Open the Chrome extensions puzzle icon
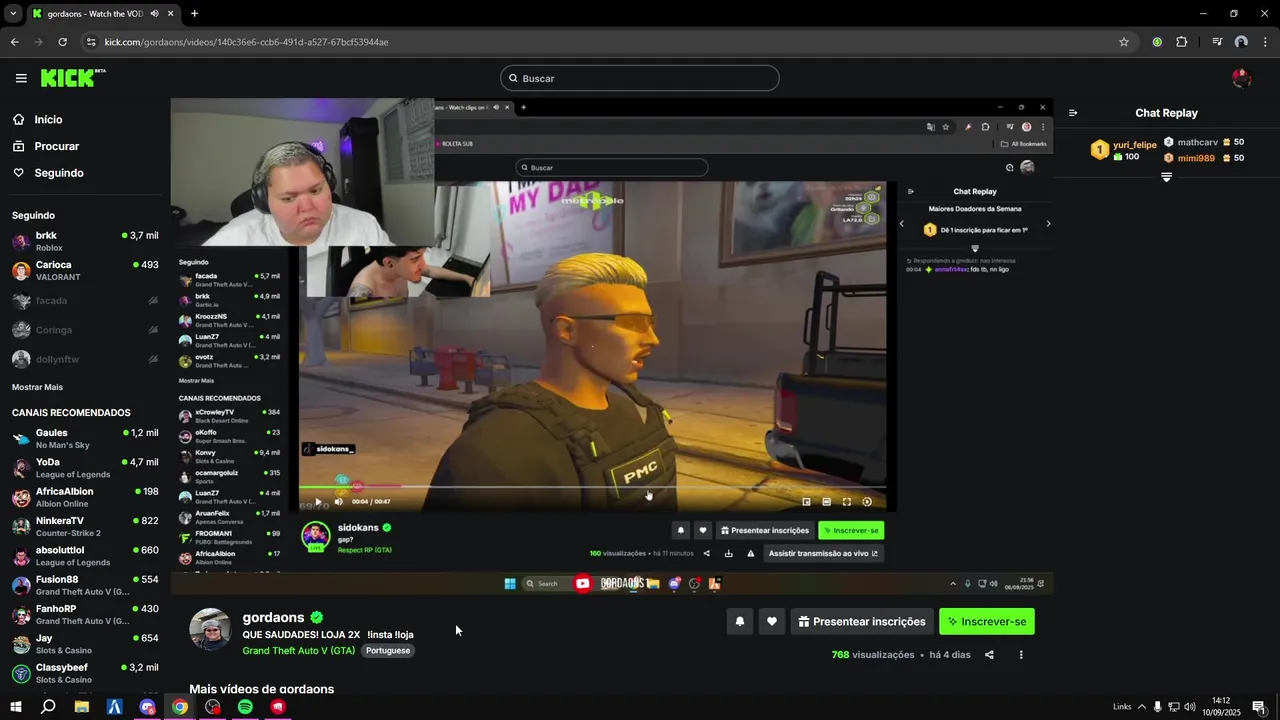1280x720 pixels. [1182, 42]
